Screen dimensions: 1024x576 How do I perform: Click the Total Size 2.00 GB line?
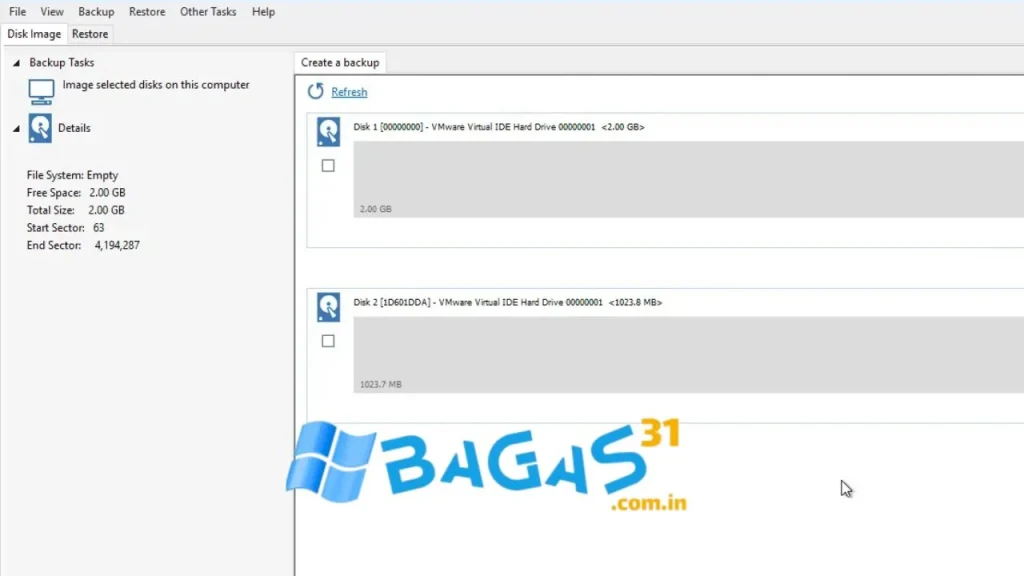coord(76,210)
